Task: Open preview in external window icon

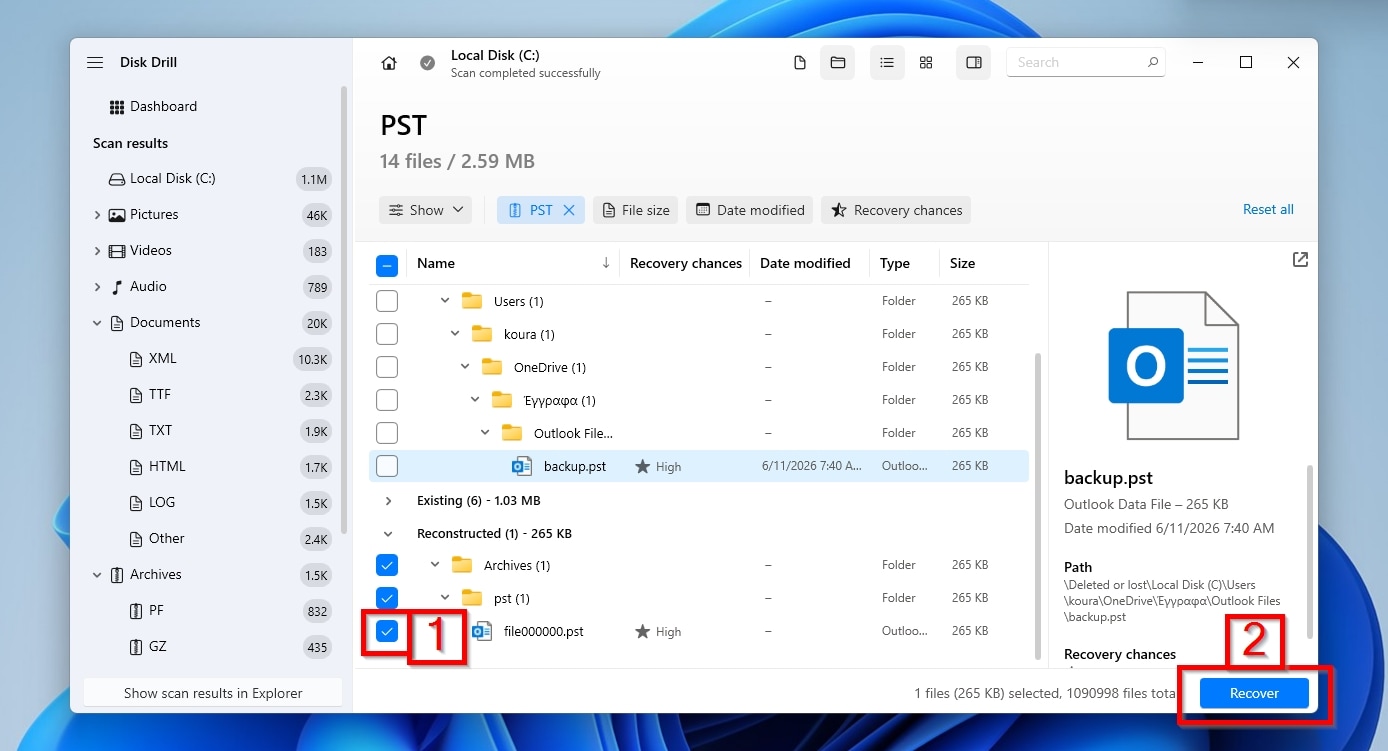Action: (1300, 259)
